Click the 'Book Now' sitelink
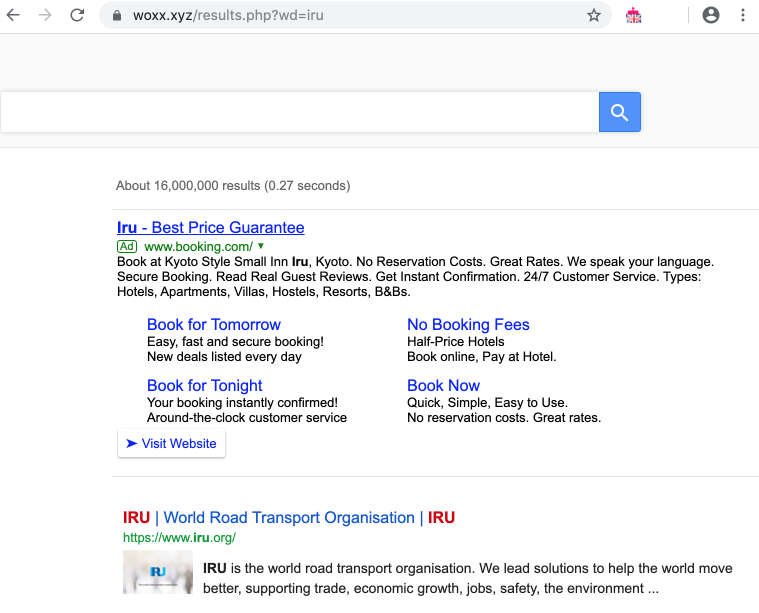759x613 pixels. point(443,385)
